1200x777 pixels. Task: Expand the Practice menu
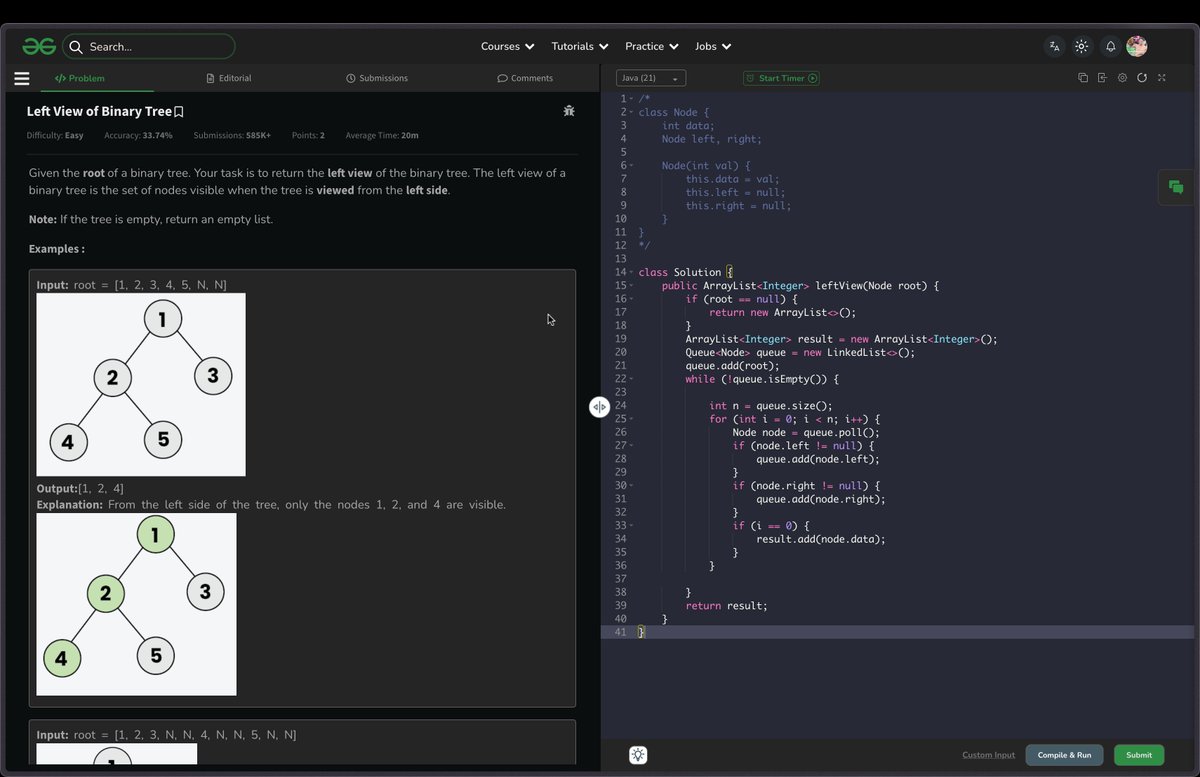pyautogui.click(x=651, y=46)
